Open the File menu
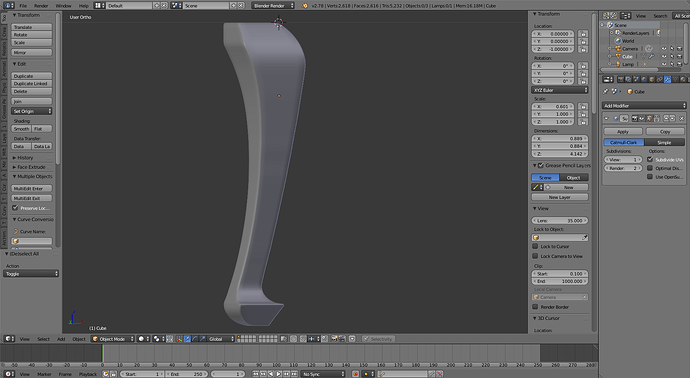 (23, 6)
